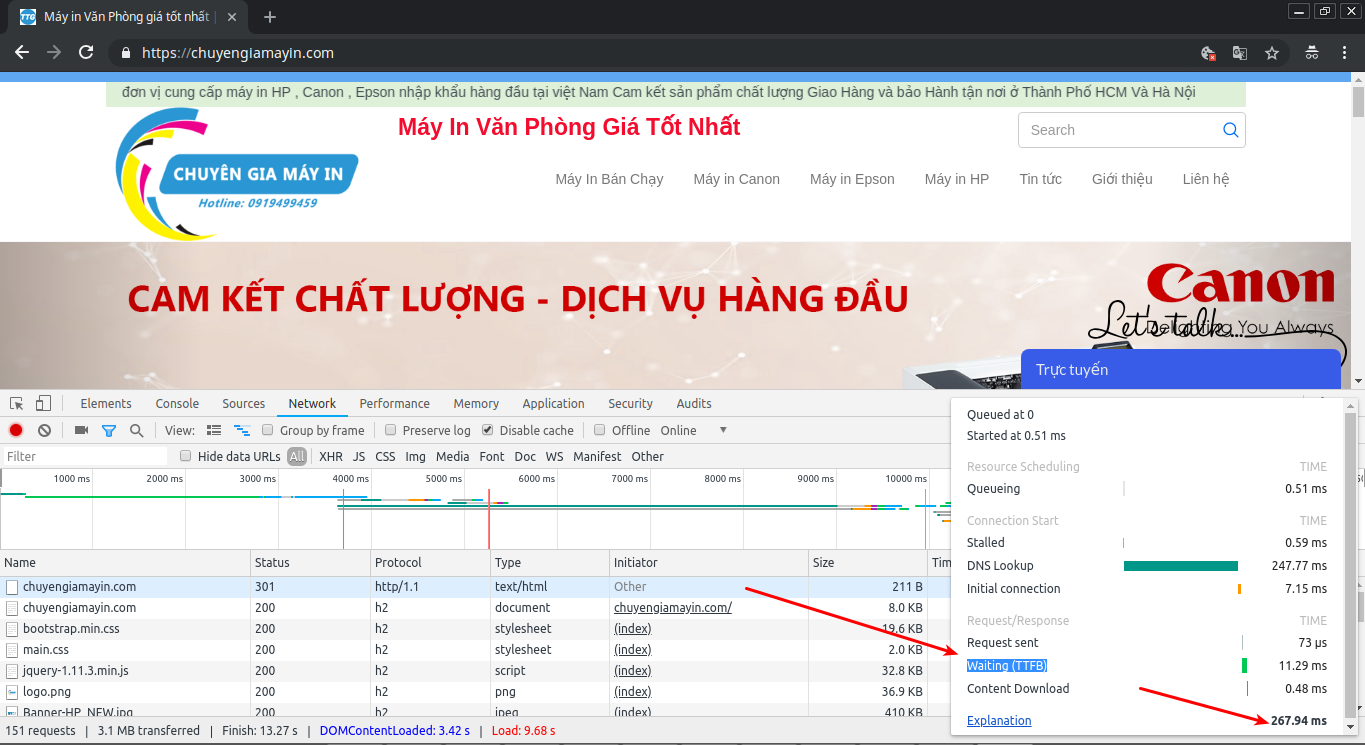The height and width of the screenshot is (745, 1365).
Task: Switch to large request rows view
Action: [x=214, y=430]
